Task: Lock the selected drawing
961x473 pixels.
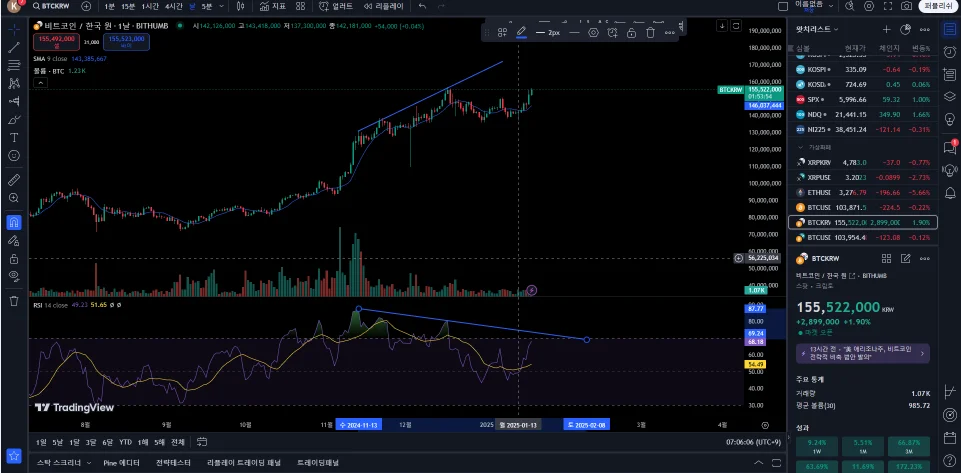Action: pyautogui.click(x=631, y=32)
